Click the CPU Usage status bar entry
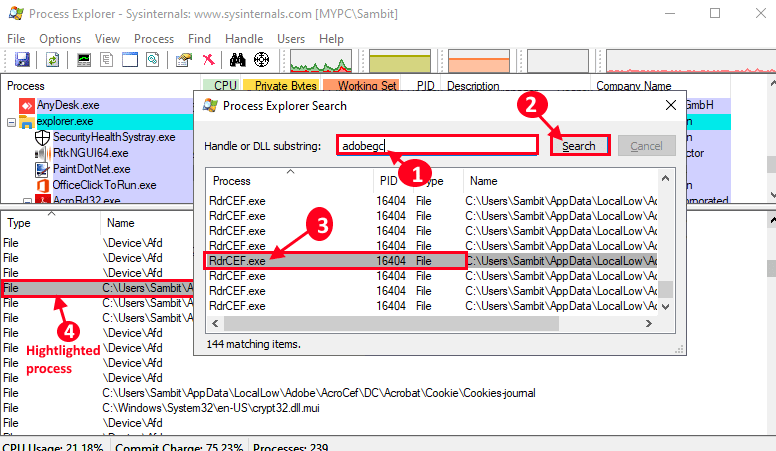Viewport: 776px width, 451px height. [53, 446]
